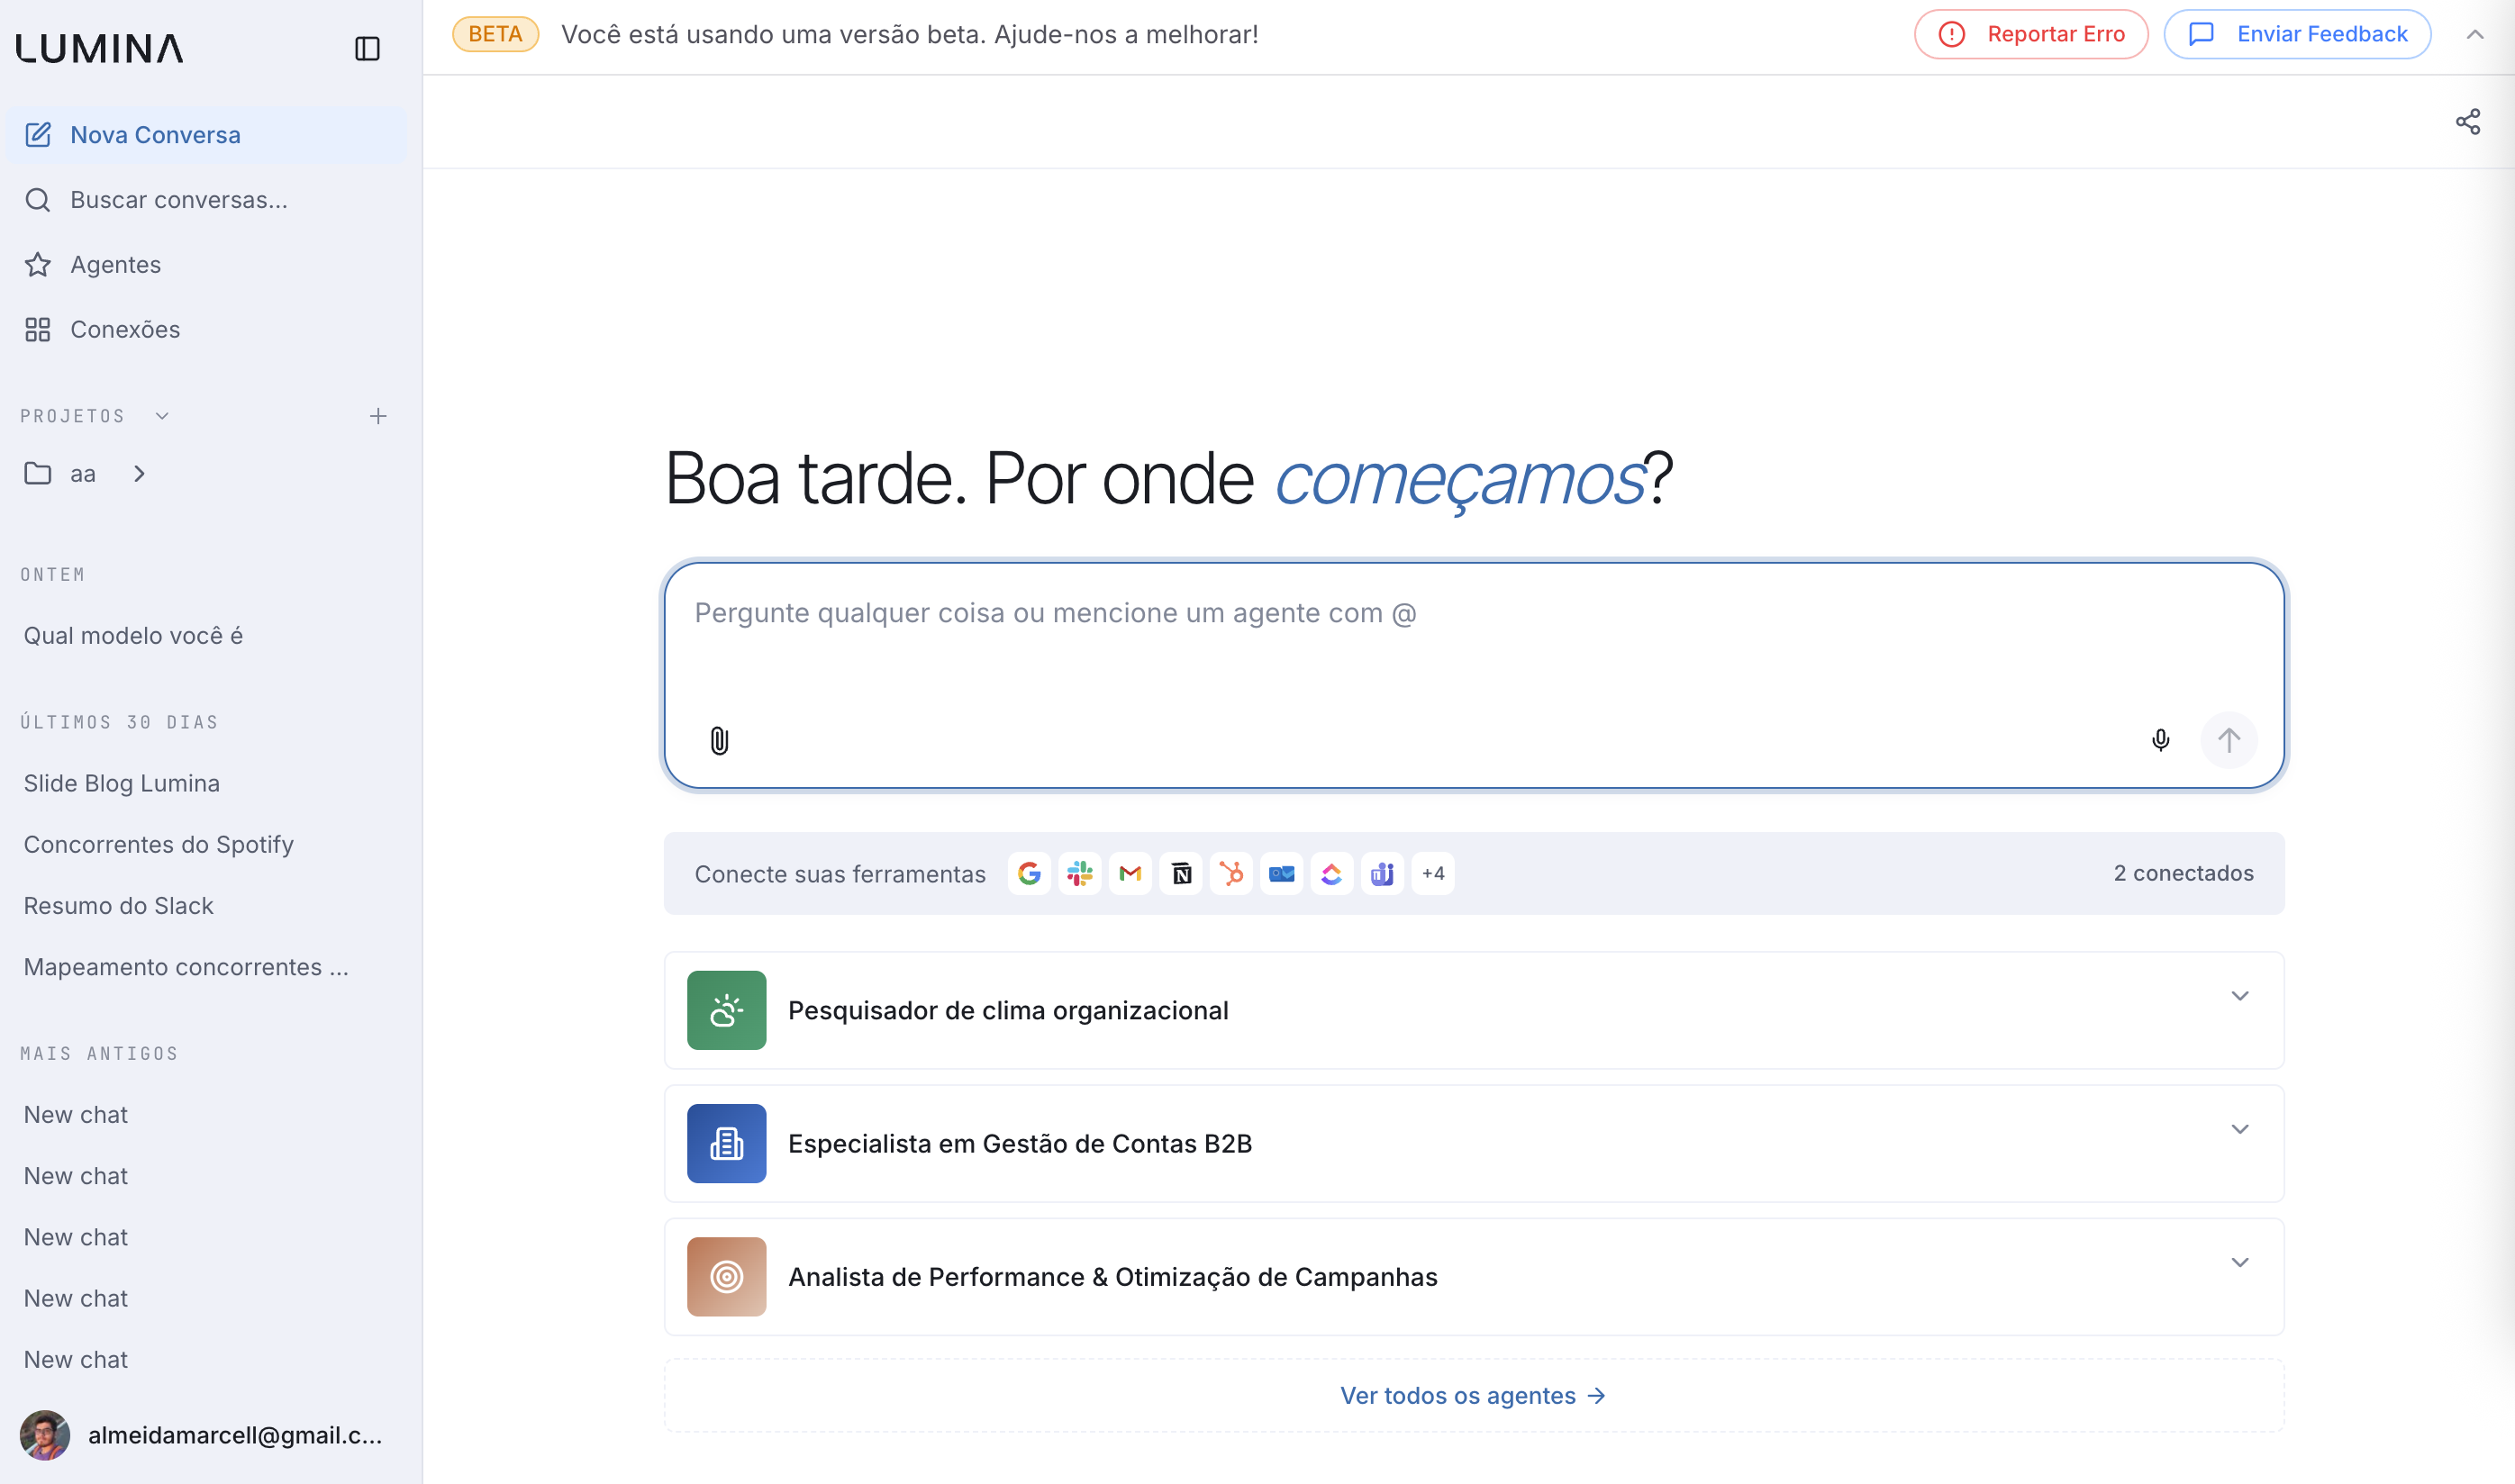Go to Agentes page

point(206,265)
